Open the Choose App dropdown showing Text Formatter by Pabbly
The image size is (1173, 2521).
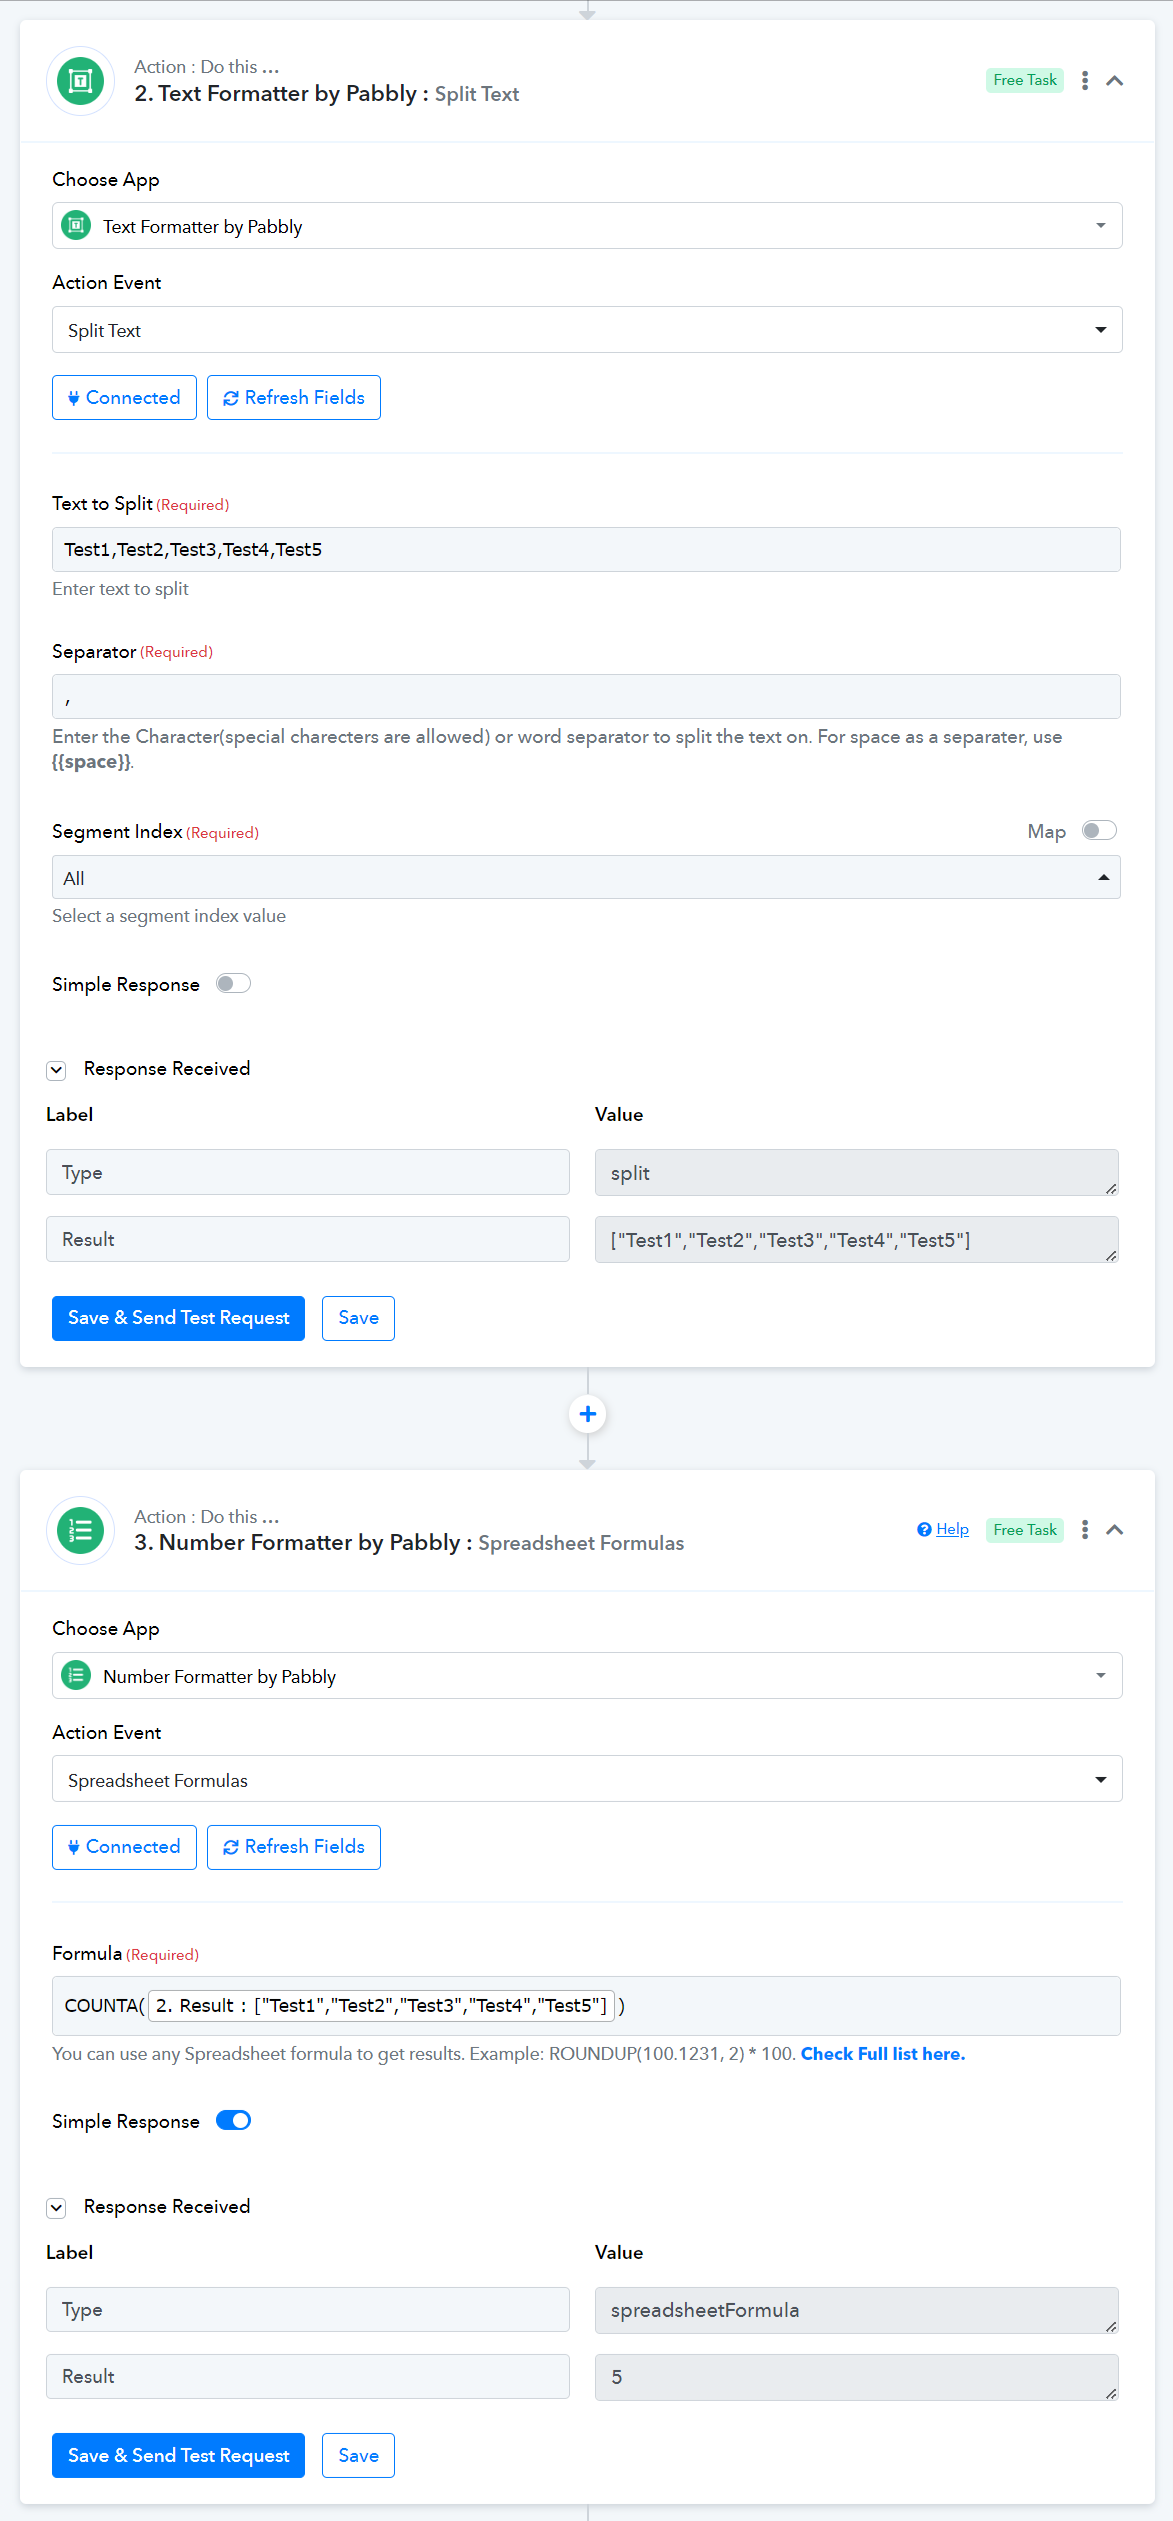click(x=587, y=226)
